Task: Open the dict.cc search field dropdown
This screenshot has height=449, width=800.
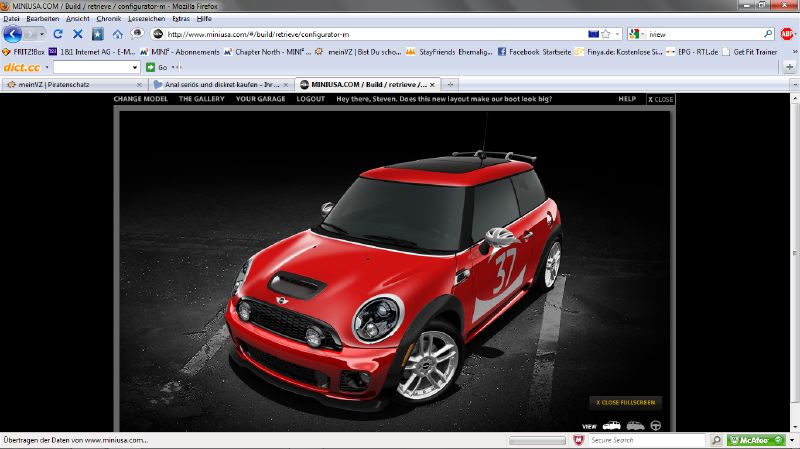Action: click(135, 67)
